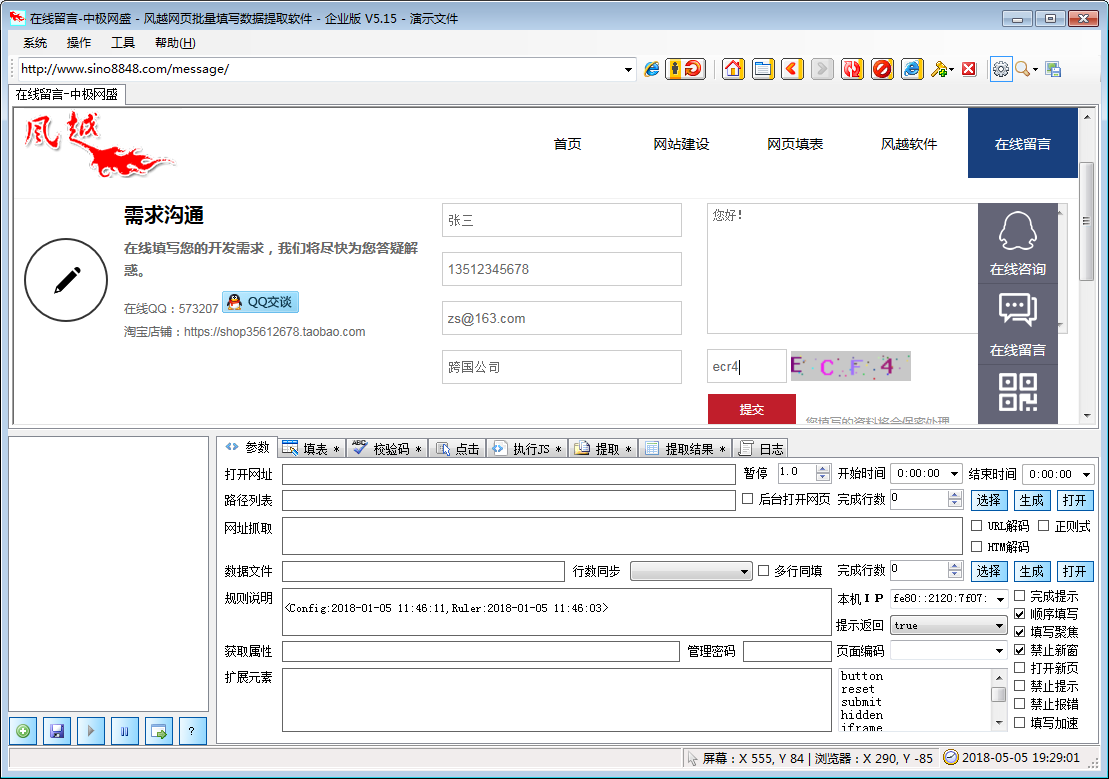Open settings via the gear toolbar icon

1001,69
